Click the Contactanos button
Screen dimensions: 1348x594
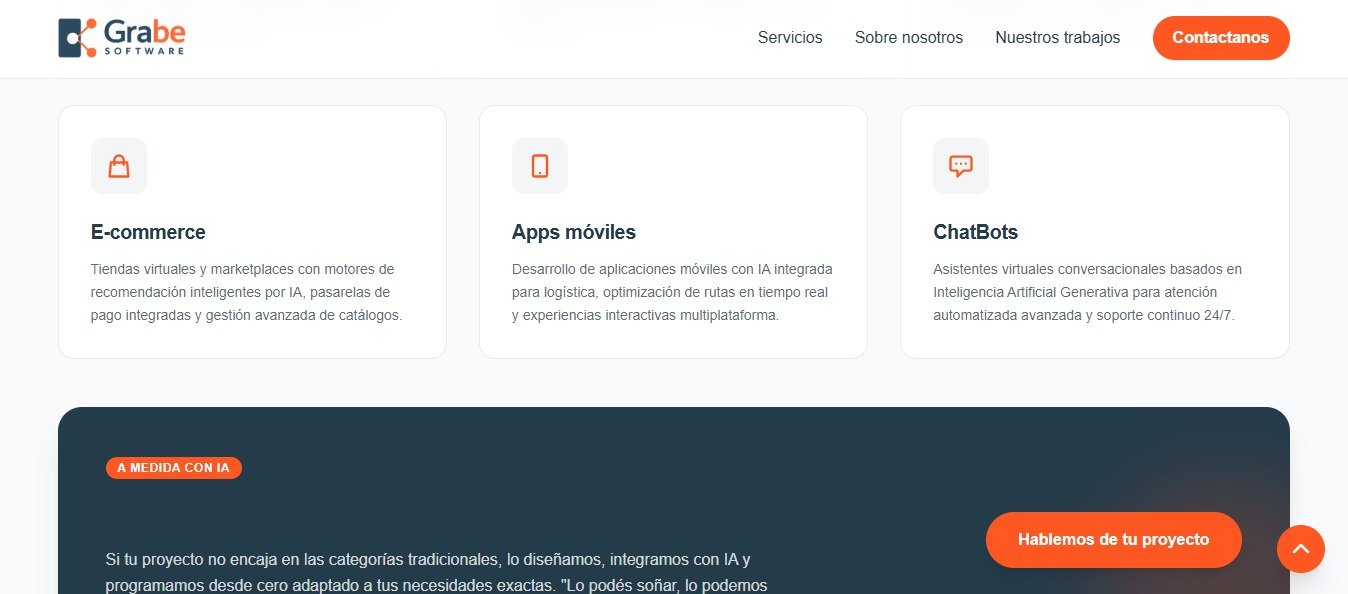(x=1221, y=38)
